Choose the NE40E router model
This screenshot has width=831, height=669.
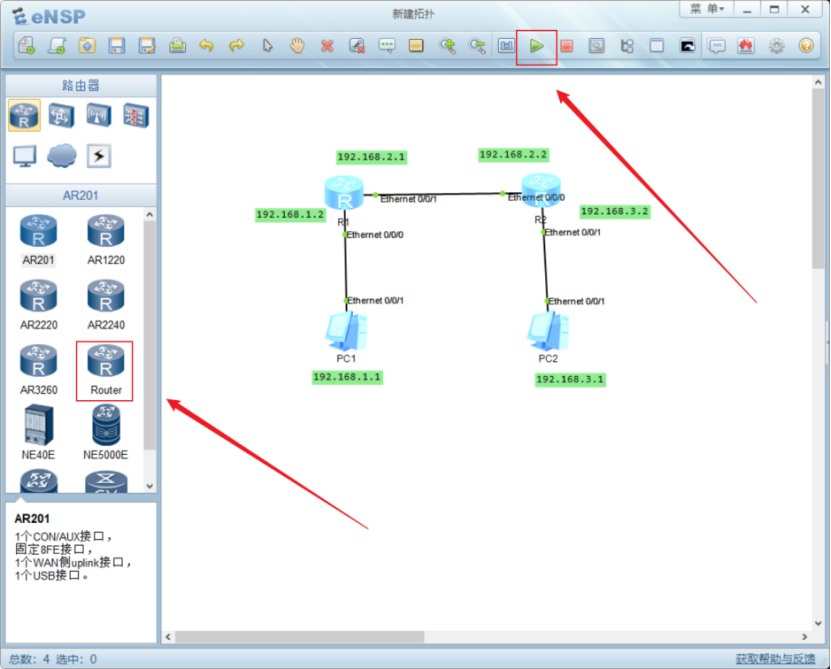coord(38,432)
